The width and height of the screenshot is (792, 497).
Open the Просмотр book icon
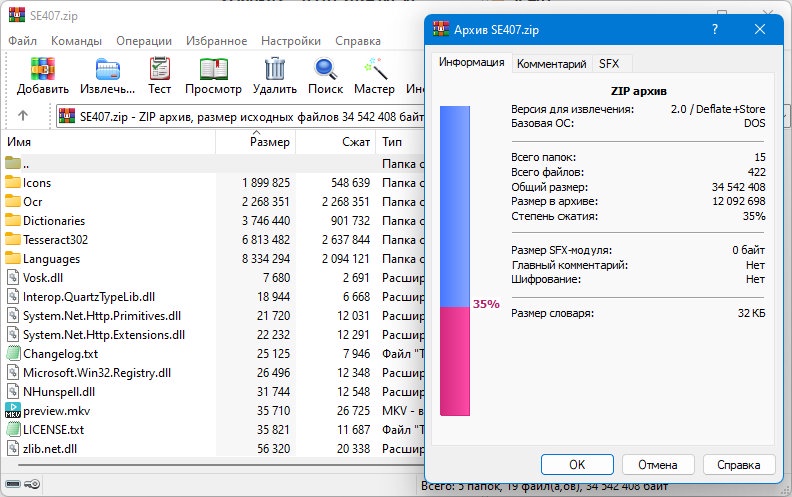tap(213, 69)
